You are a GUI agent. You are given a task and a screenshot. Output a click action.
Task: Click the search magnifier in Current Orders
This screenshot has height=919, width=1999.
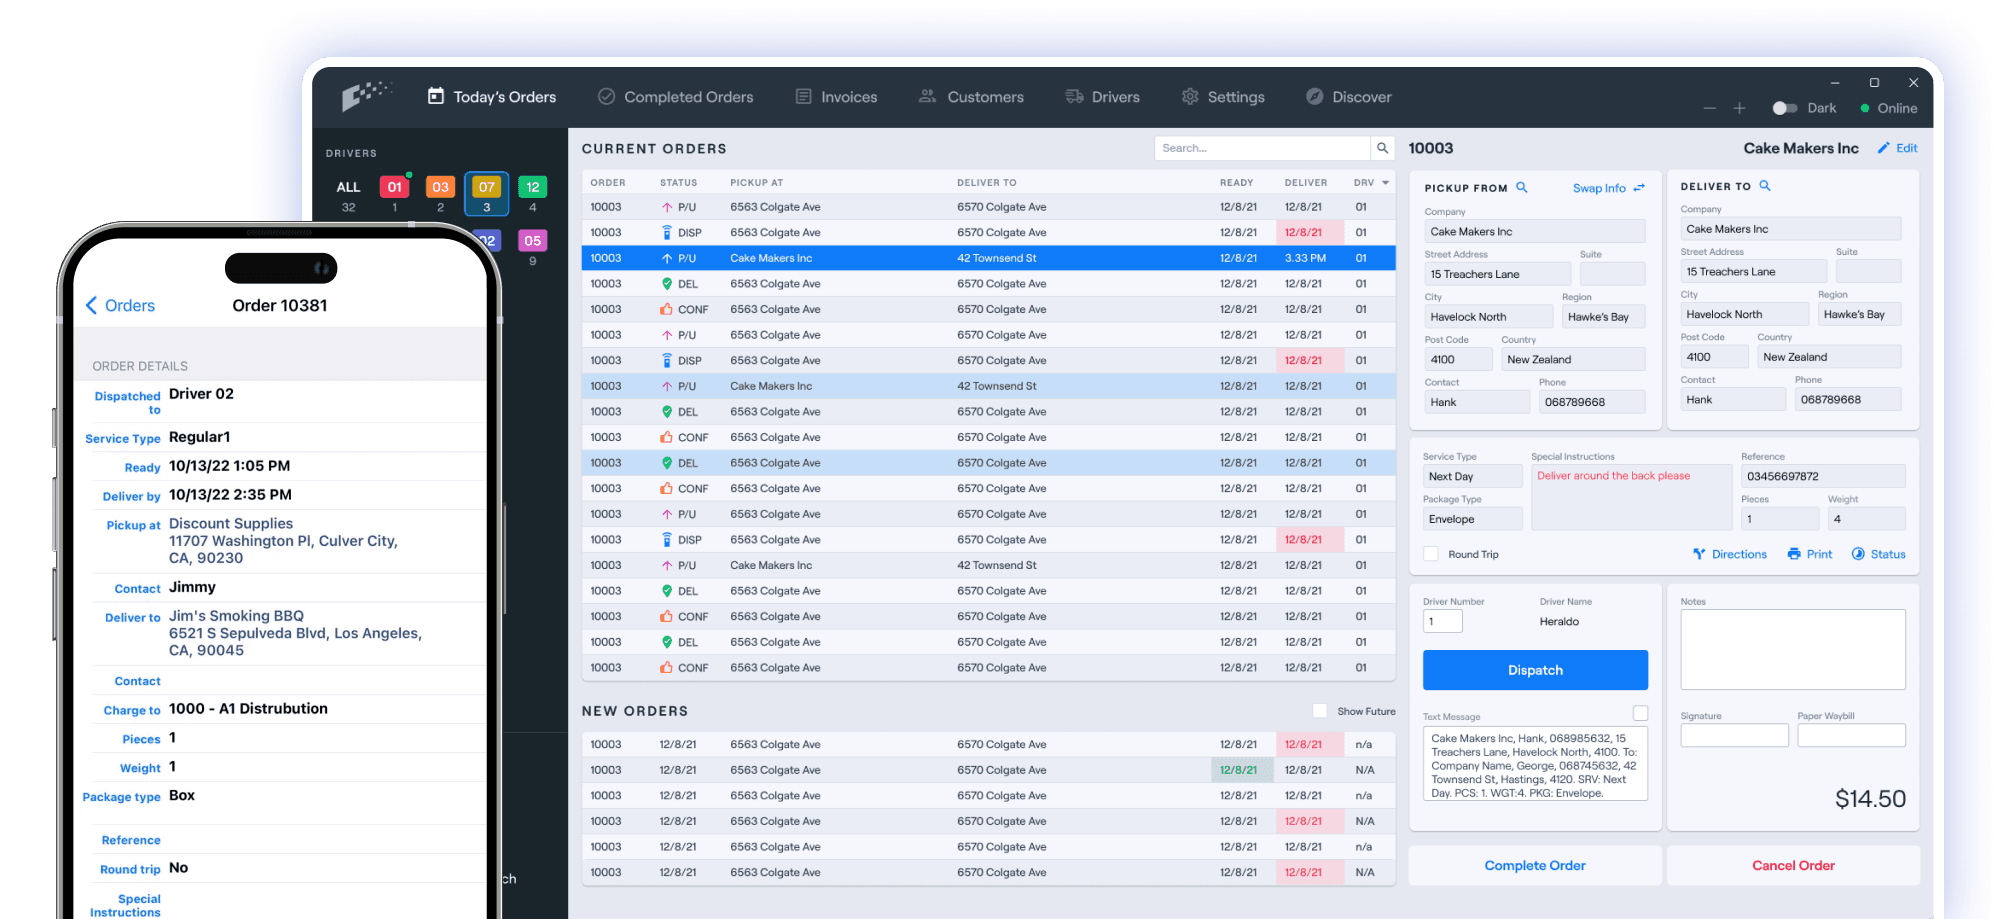pos(1382,148)
